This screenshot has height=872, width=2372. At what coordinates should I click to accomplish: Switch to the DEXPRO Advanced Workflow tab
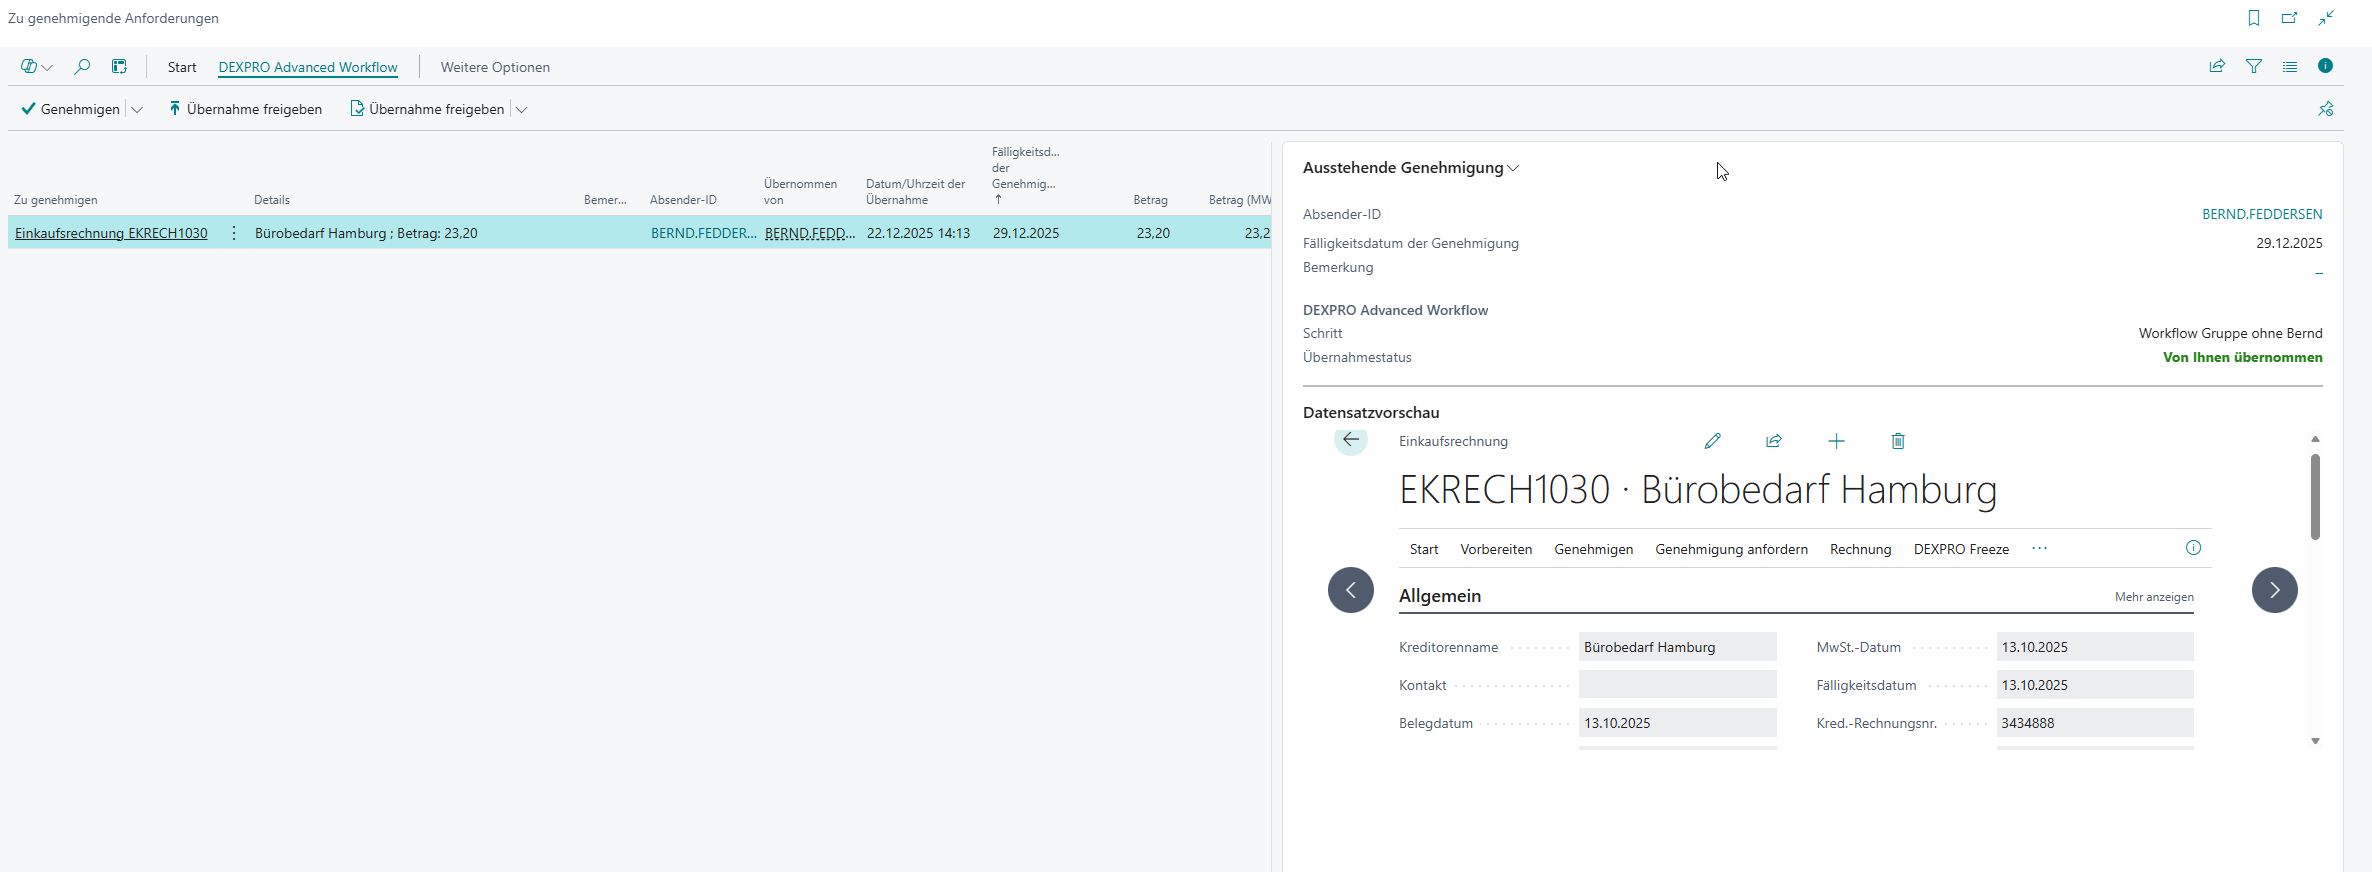coord(308,67)
